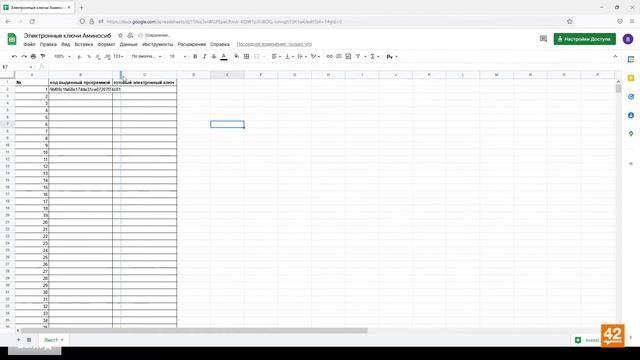Open the borders menu
The width and height of the screenshot is (640, 360).
(x=247, y=56)
